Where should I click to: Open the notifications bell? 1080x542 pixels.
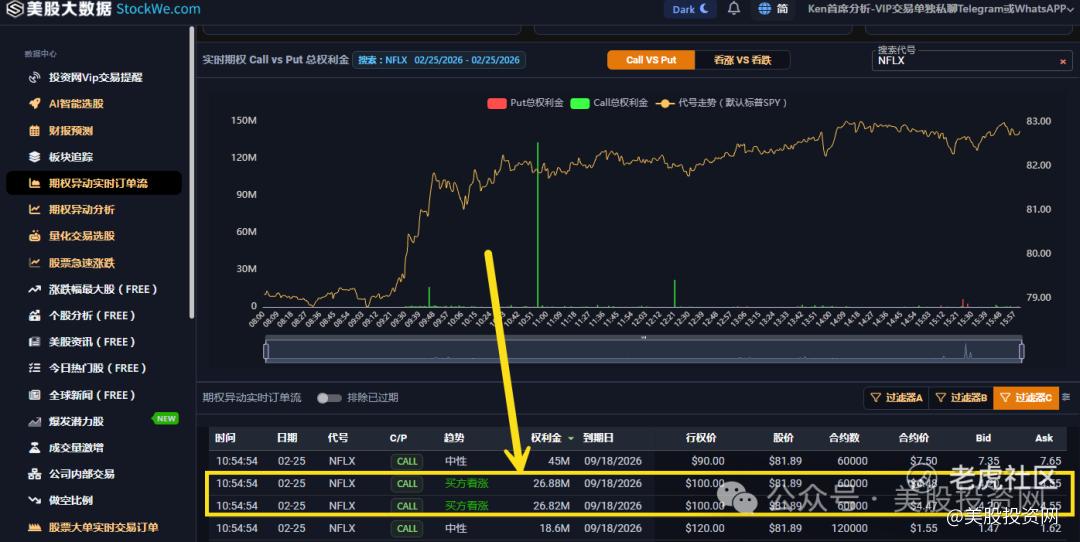[734, 9]
